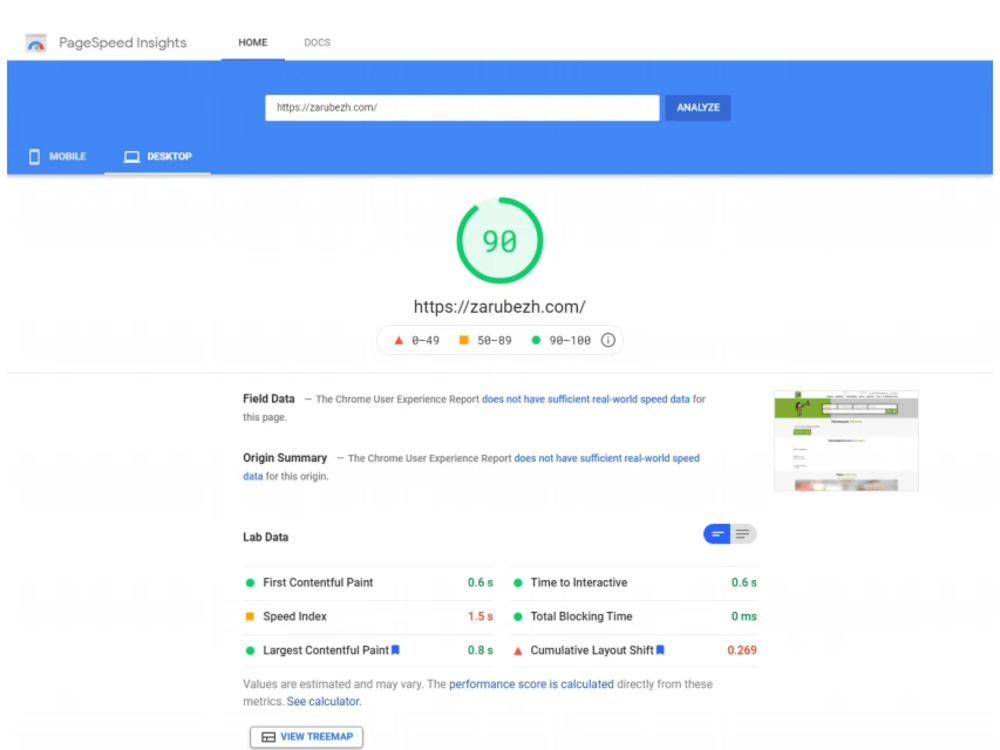Click red triangle of Cumulative Layout Shift
Screen dimensions: 1000x750
pos(518,651)
